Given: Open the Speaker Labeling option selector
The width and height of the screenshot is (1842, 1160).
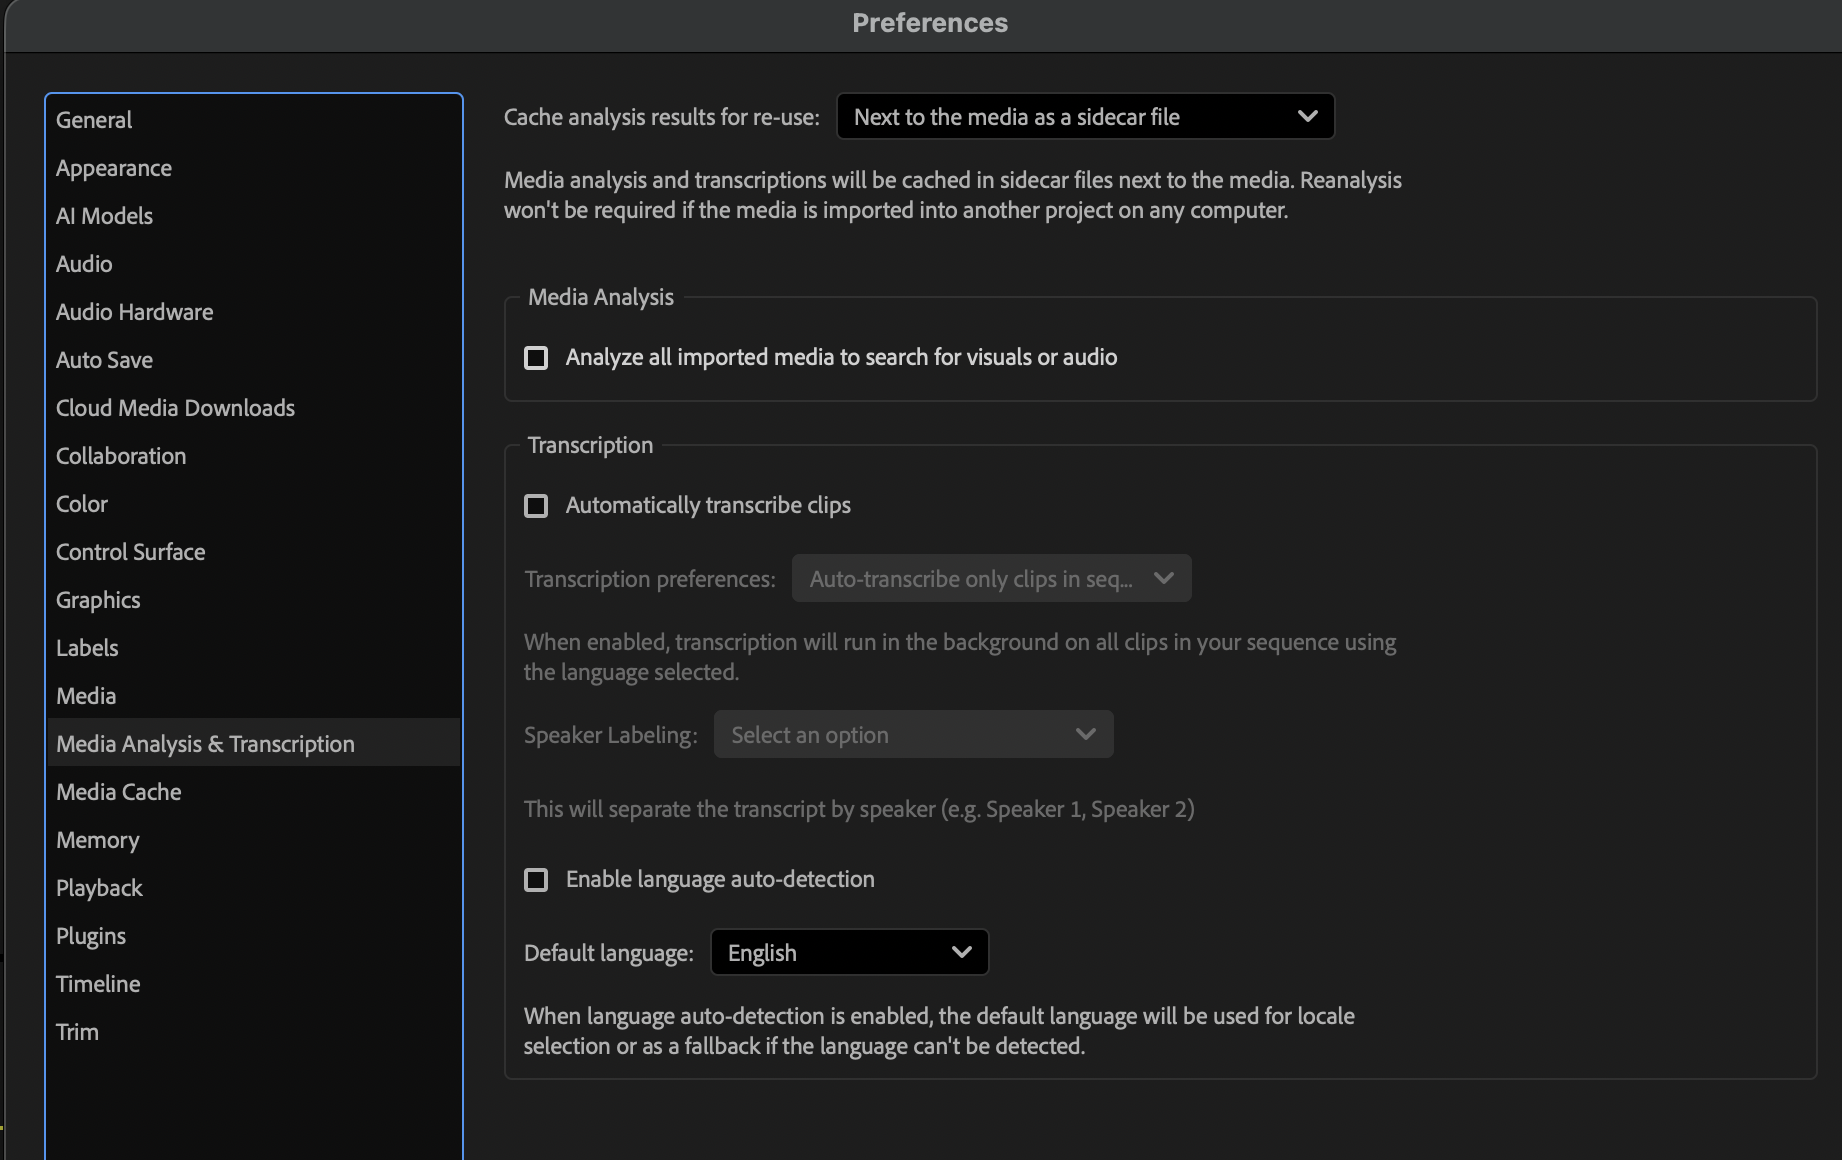Looking at the screenshot, I should [x=912, y=734].
